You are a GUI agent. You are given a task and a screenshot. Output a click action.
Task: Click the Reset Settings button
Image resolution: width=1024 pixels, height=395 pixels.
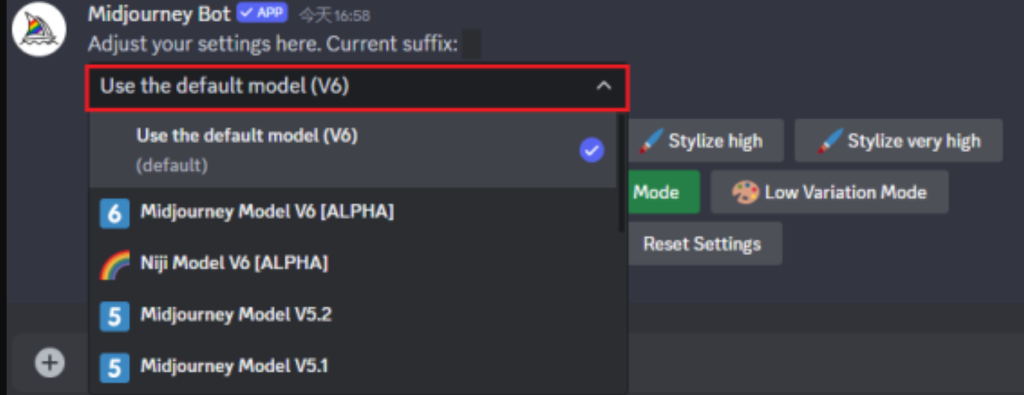point(702,244)
